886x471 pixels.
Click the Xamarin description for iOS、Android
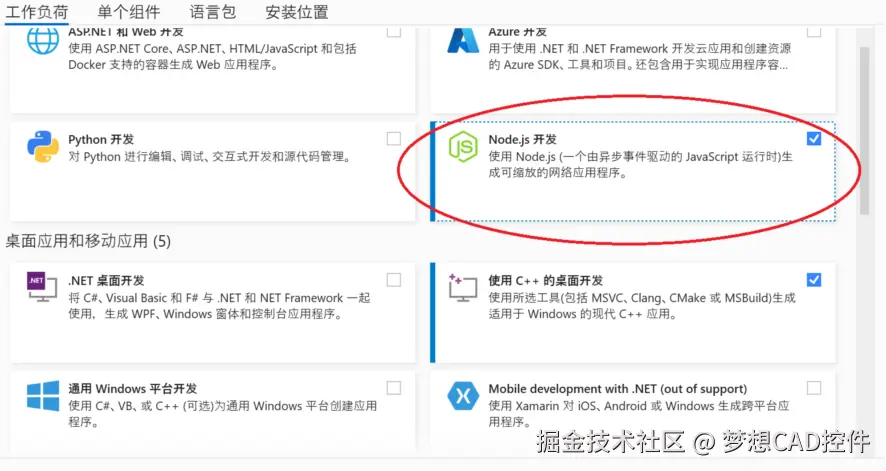pyautogui.click(x=639, y=414)
